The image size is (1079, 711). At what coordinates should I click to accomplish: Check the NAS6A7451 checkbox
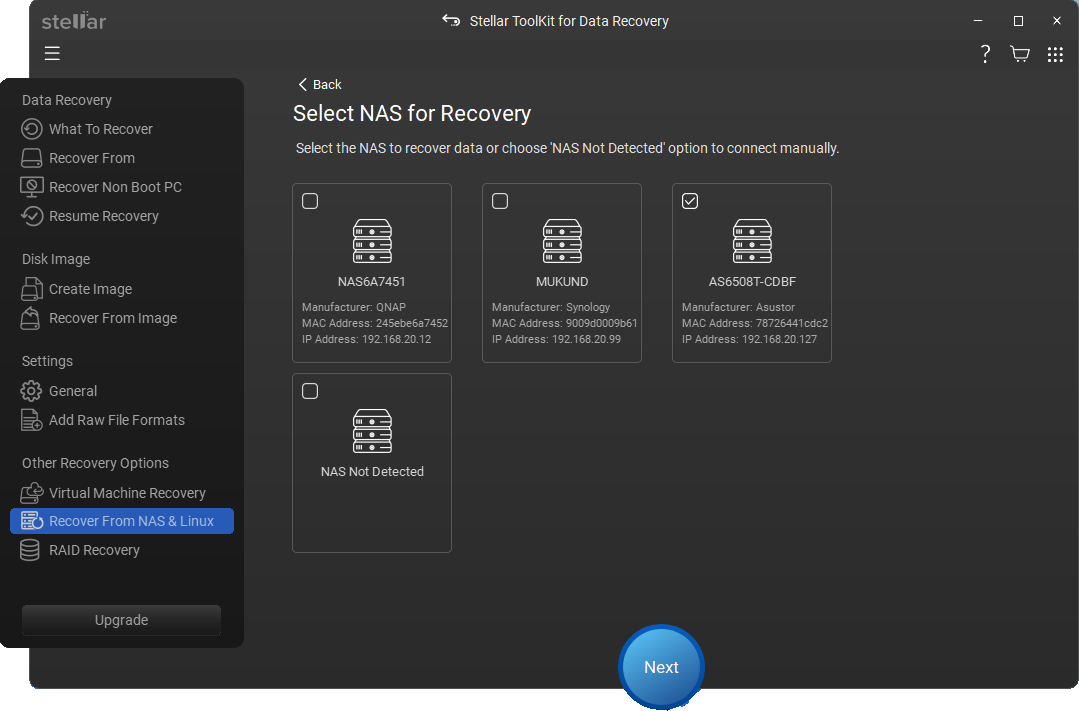(310, 200)
